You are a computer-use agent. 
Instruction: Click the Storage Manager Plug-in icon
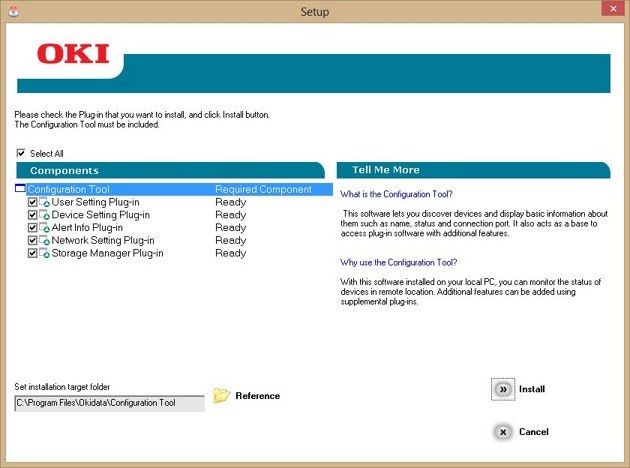click(45, 253)
